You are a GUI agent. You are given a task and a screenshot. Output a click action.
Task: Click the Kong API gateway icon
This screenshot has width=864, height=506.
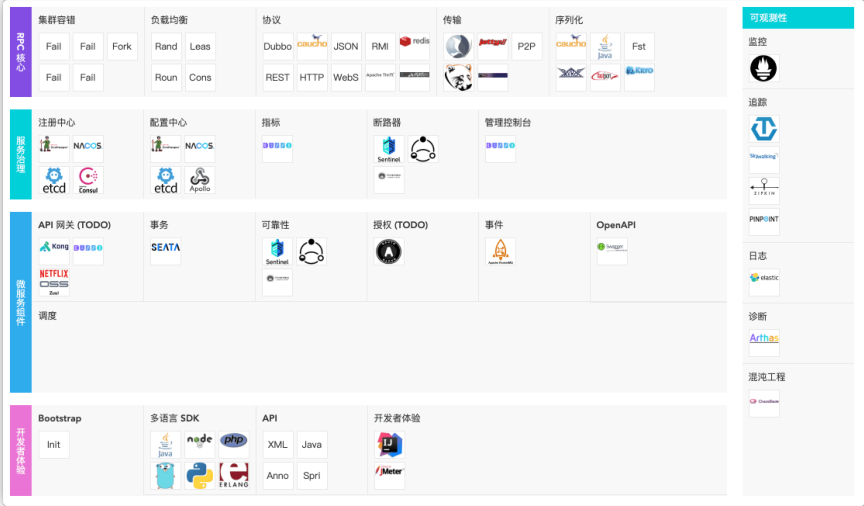click(54, 247)
